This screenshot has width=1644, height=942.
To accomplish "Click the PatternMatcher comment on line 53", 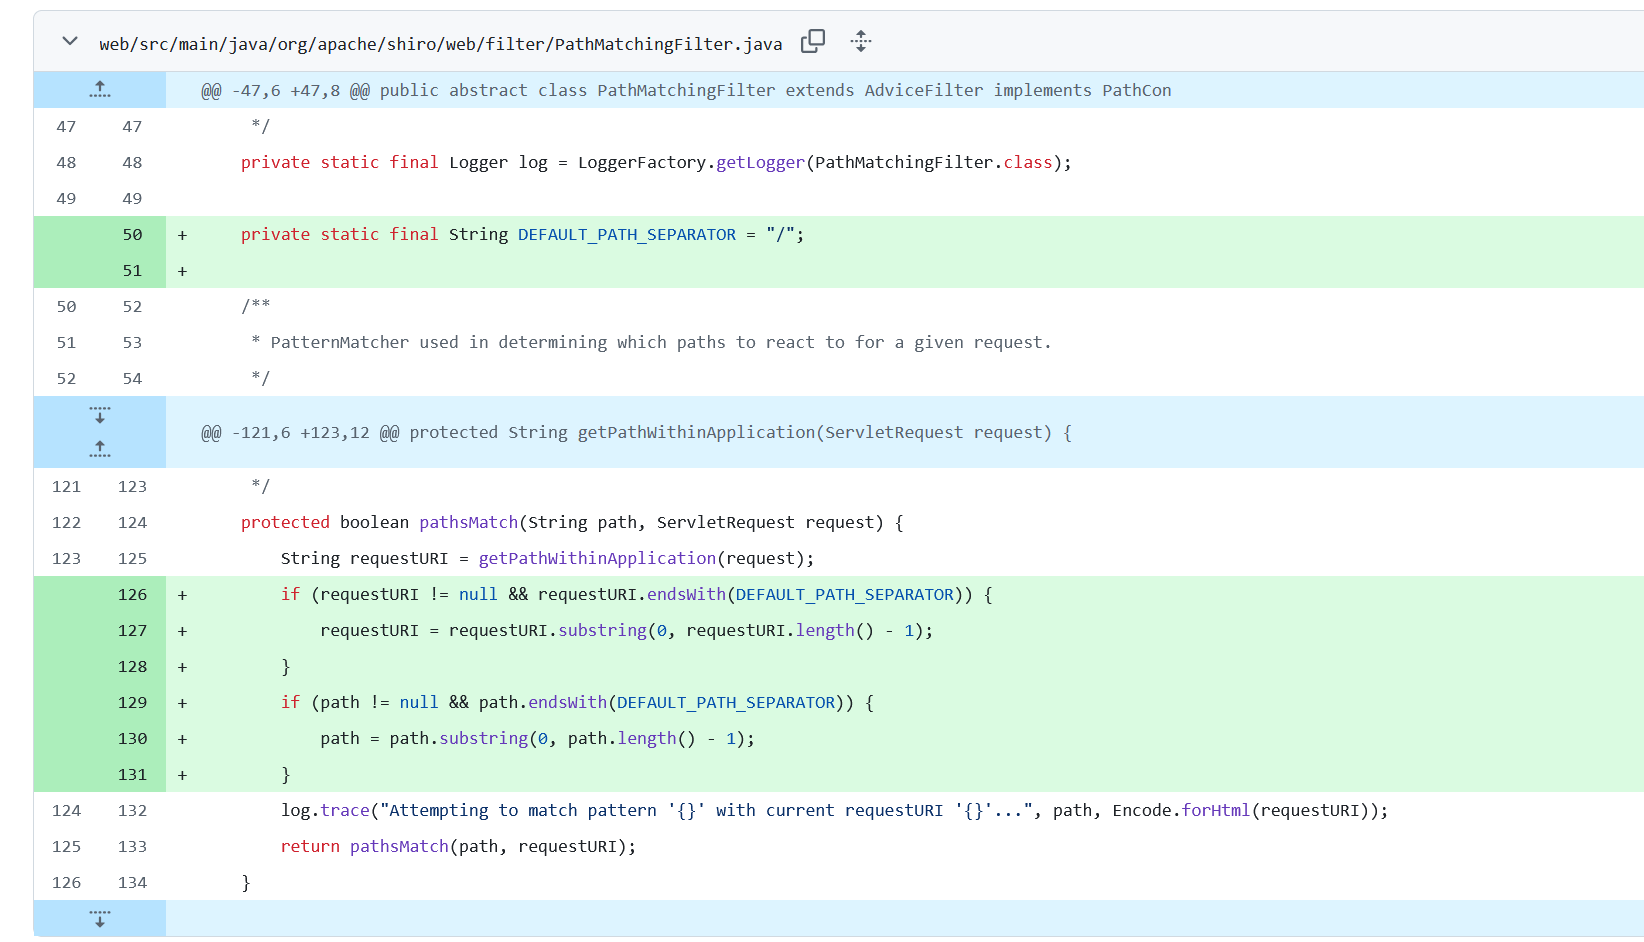I will tap(651, 342).
